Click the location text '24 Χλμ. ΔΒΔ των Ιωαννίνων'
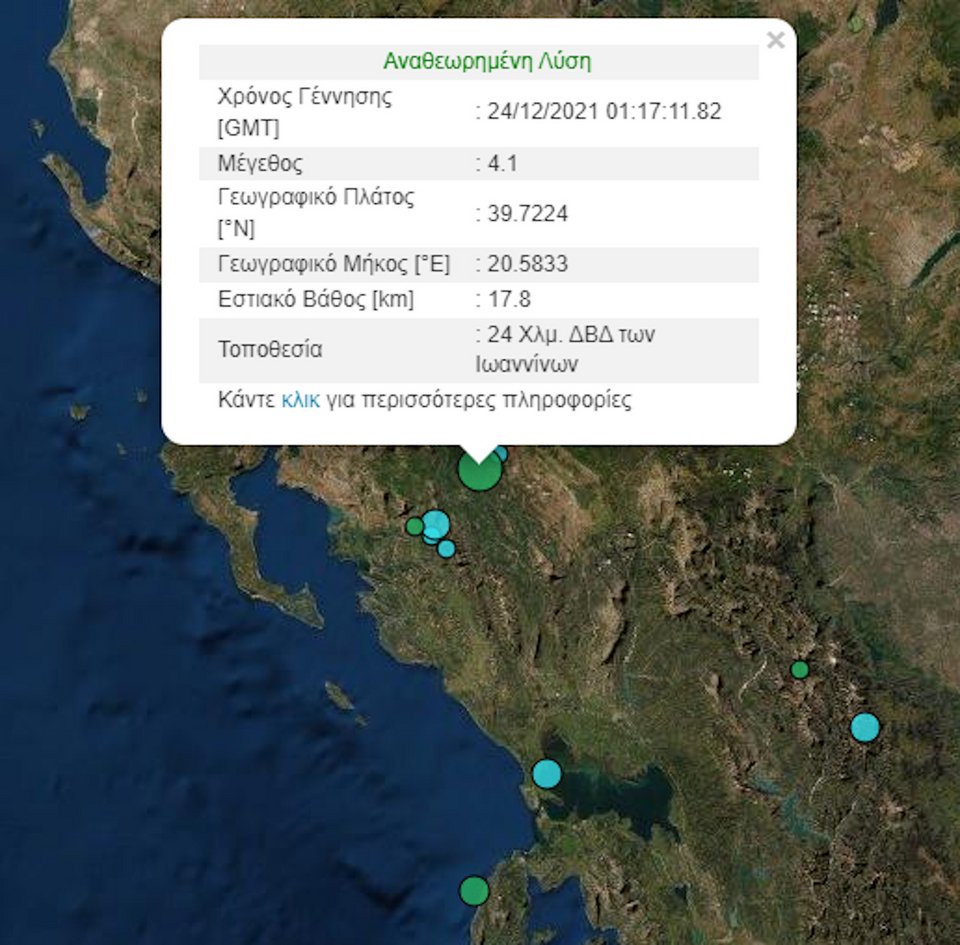960x945 pixels. [565, 349]
